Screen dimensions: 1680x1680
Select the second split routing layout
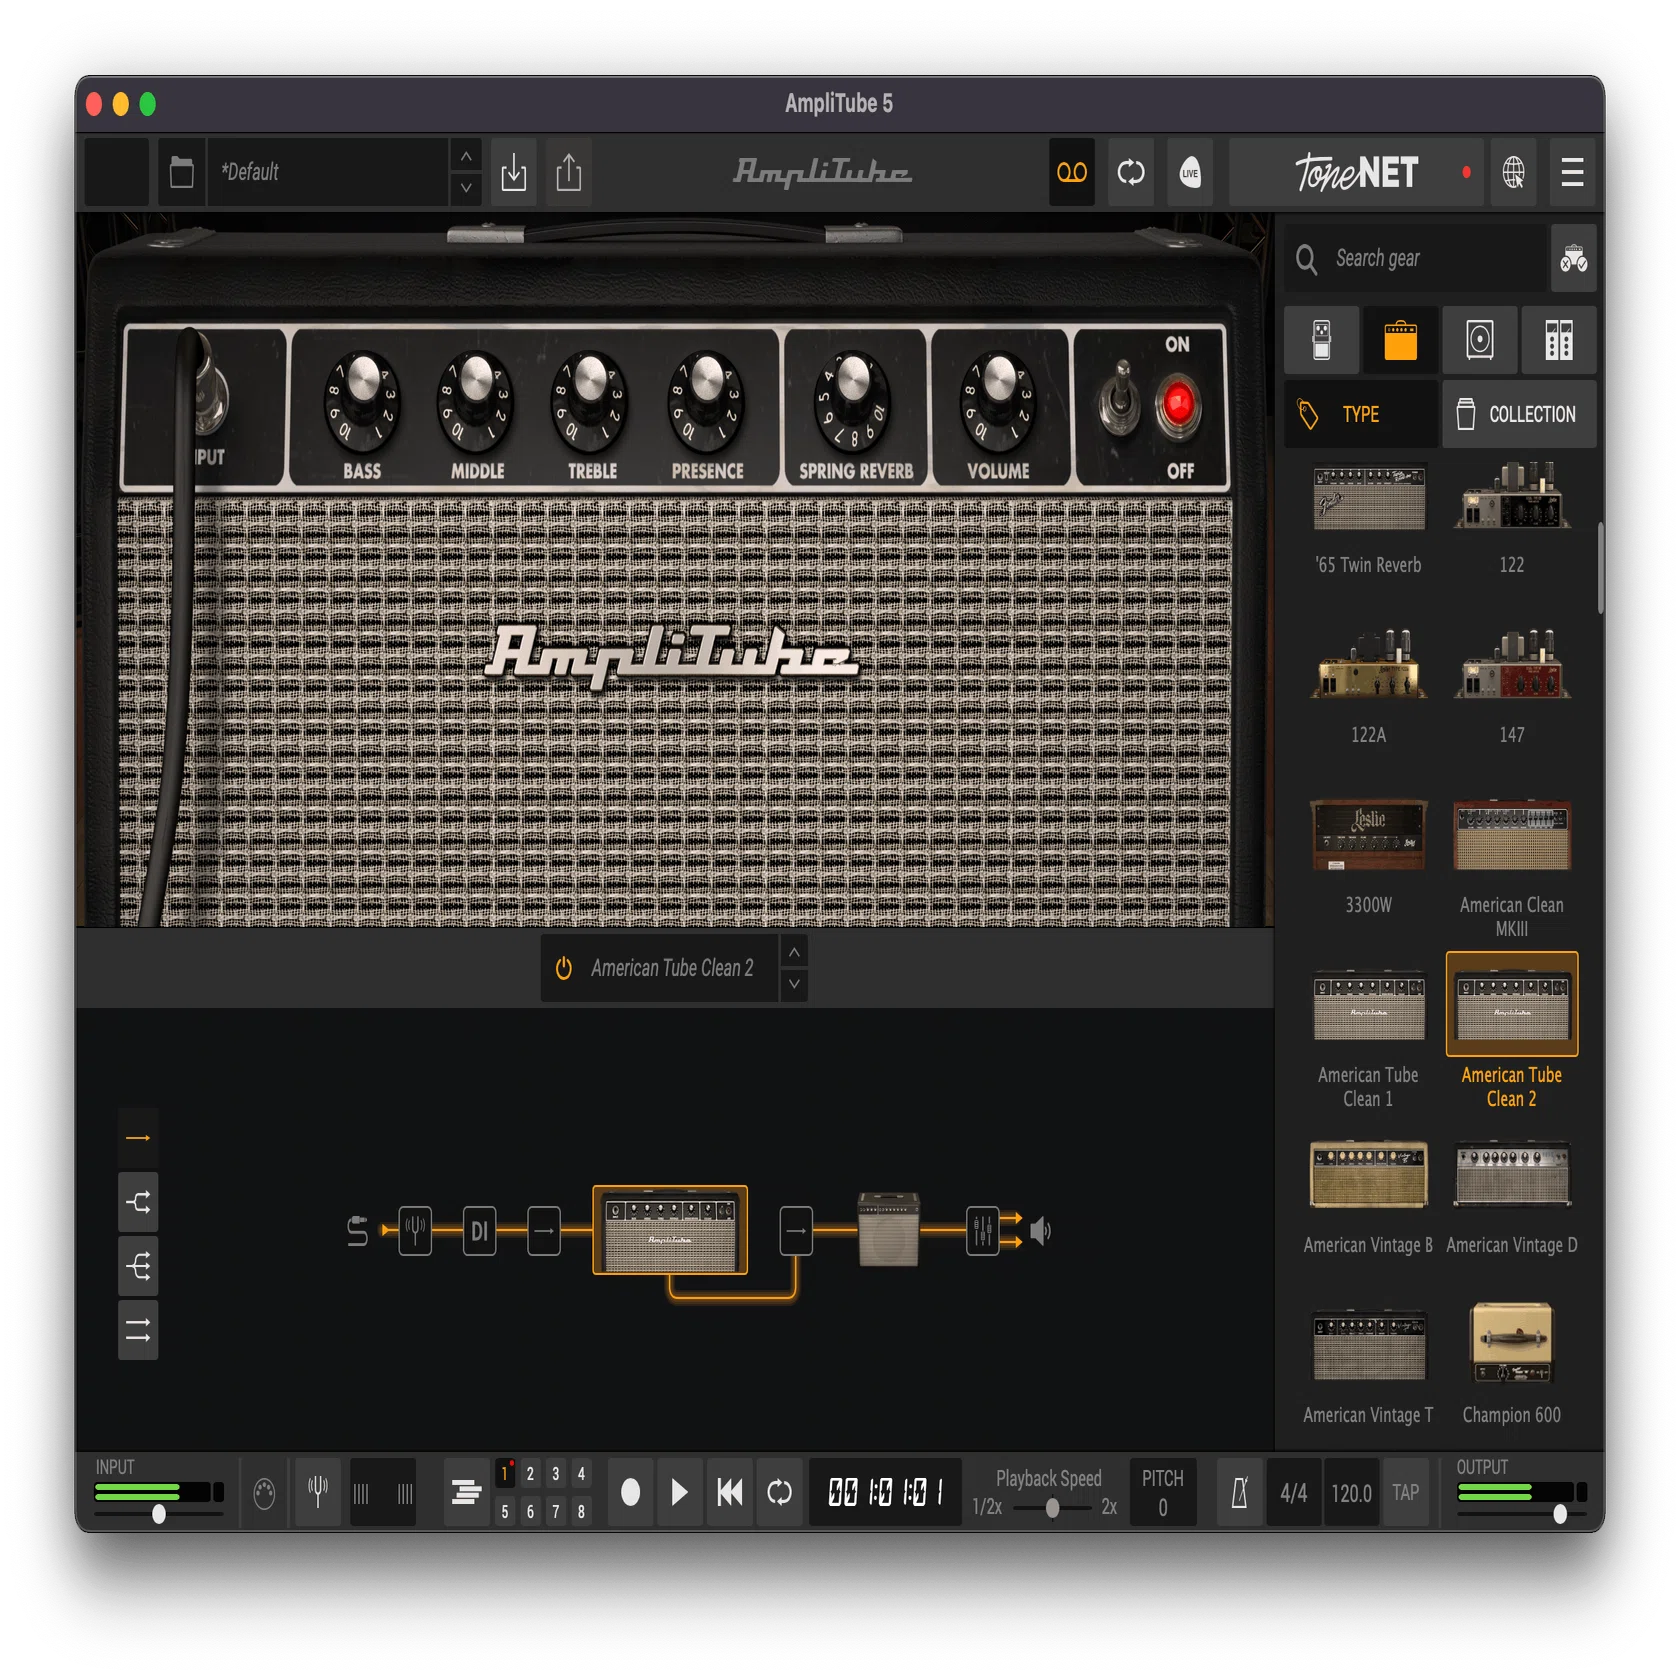(138, 1202)
